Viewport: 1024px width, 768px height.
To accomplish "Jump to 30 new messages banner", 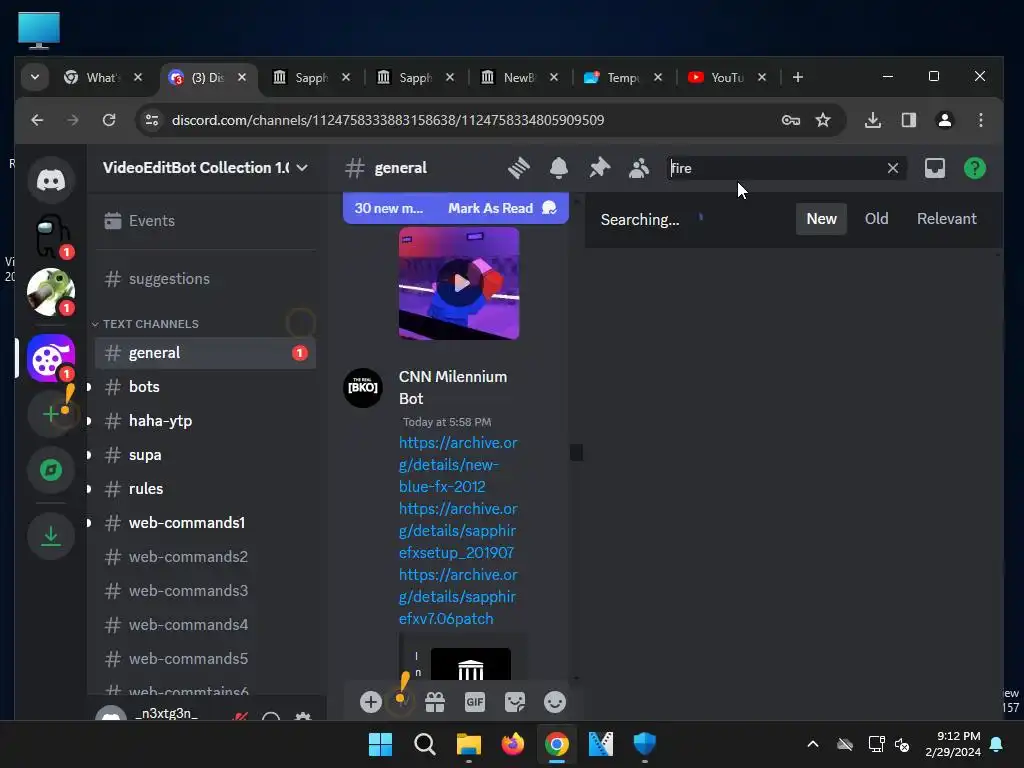I will (x=389, y=208).
